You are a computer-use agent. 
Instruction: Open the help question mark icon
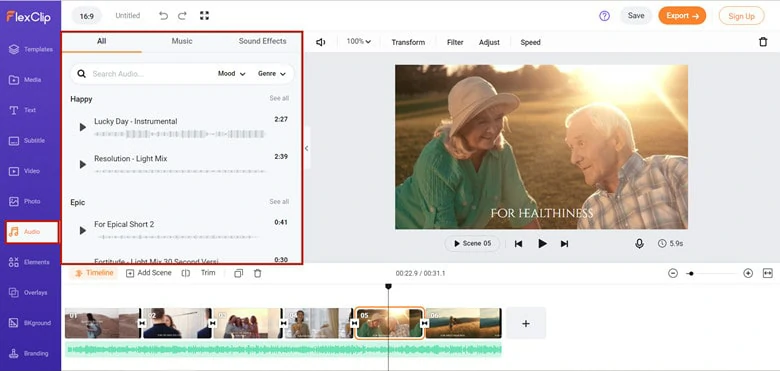pyautogui.click(x=604, y=16)
